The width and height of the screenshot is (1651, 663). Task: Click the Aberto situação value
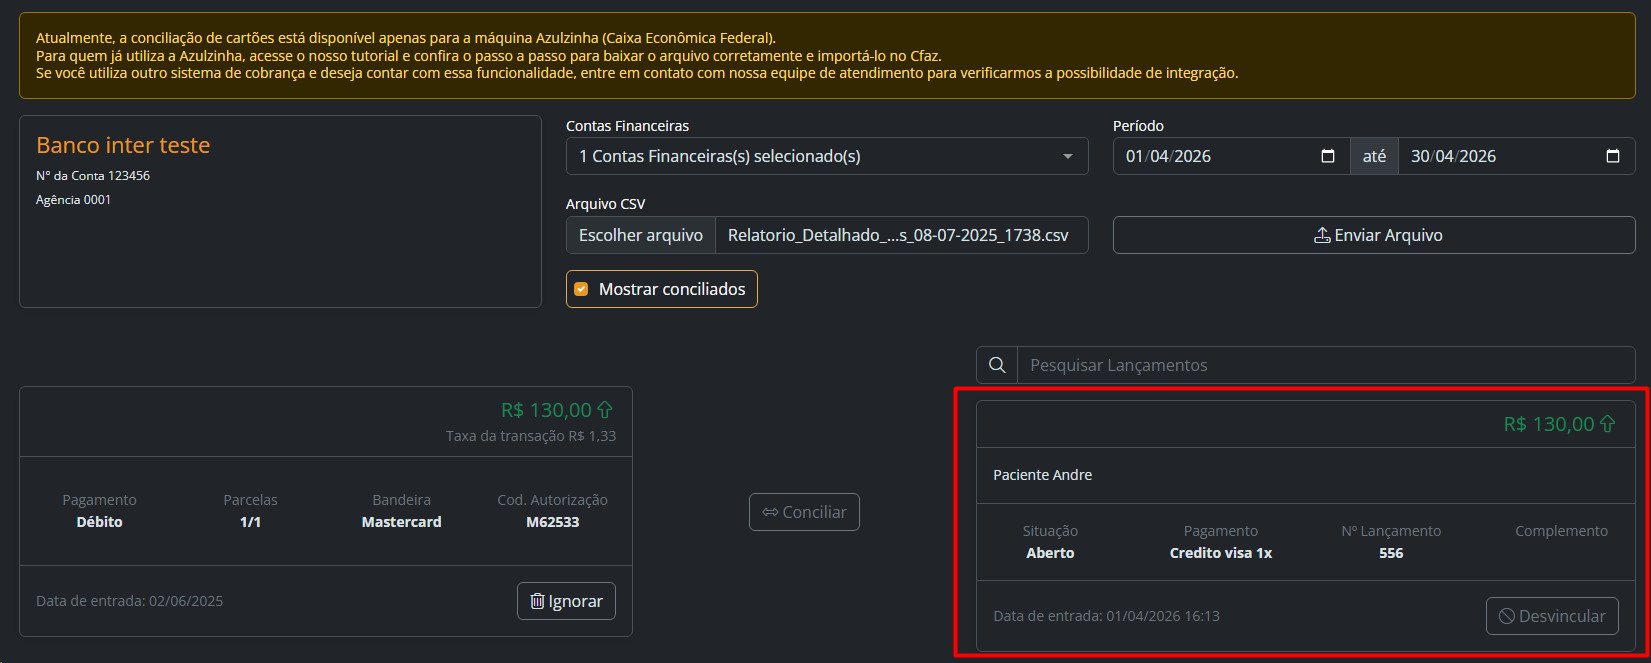(x=1050, y=553)
